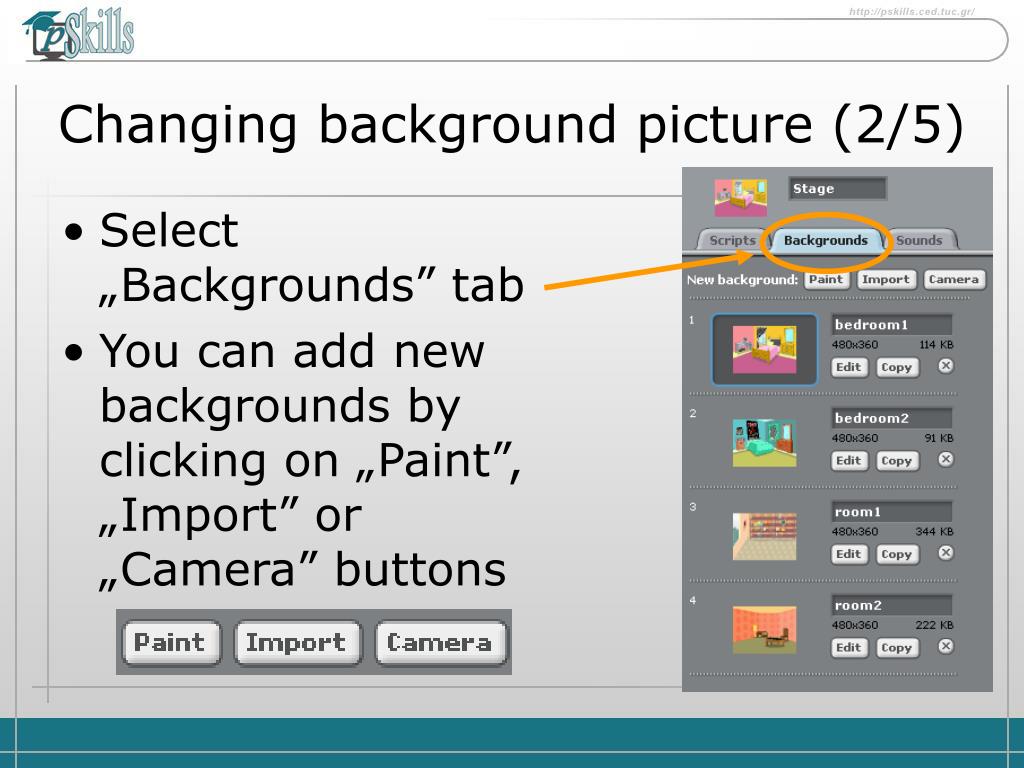Click the room2 name field
The width and height of the screenshot is (1024, 768).
pyautogui.click(x=891, y=605)
